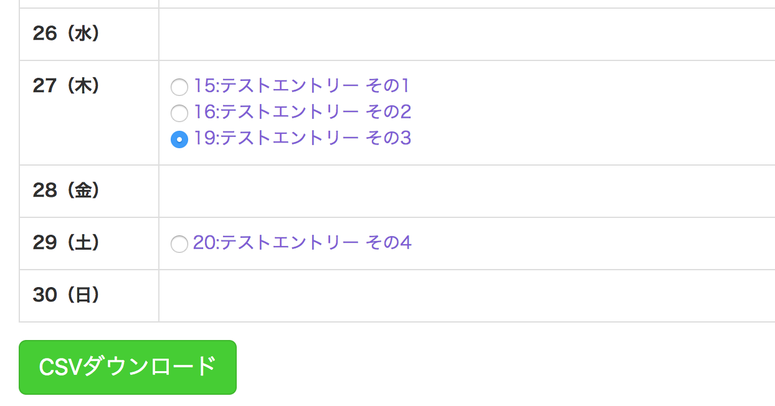Open link 19:テストエントリー その3
This screenshot has height=406, width=775.
tap(302, 138)
